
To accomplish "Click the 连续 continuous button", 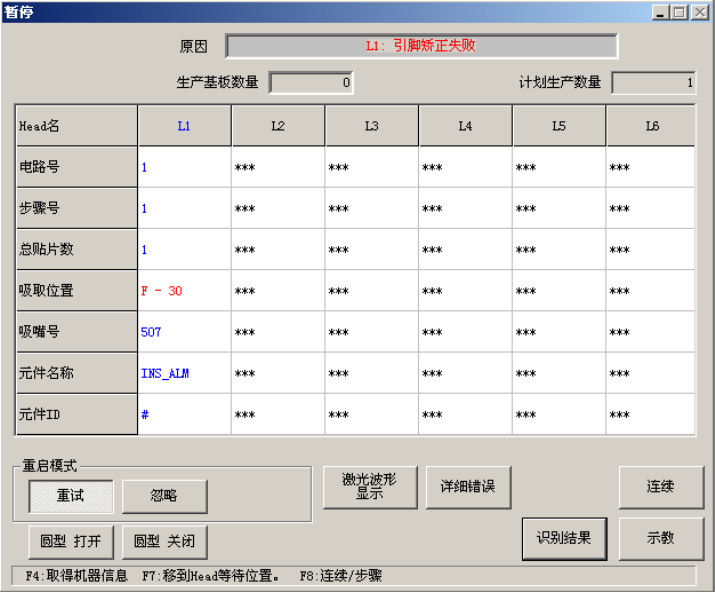I will (661, 487).
